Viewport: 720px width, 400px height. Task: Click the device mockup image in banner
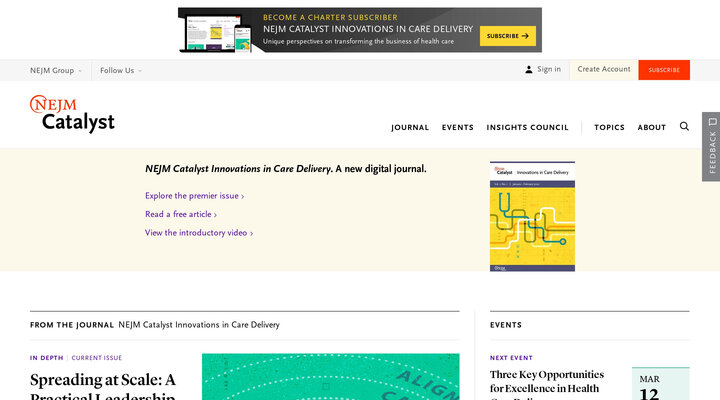click(x=218, y=31)
